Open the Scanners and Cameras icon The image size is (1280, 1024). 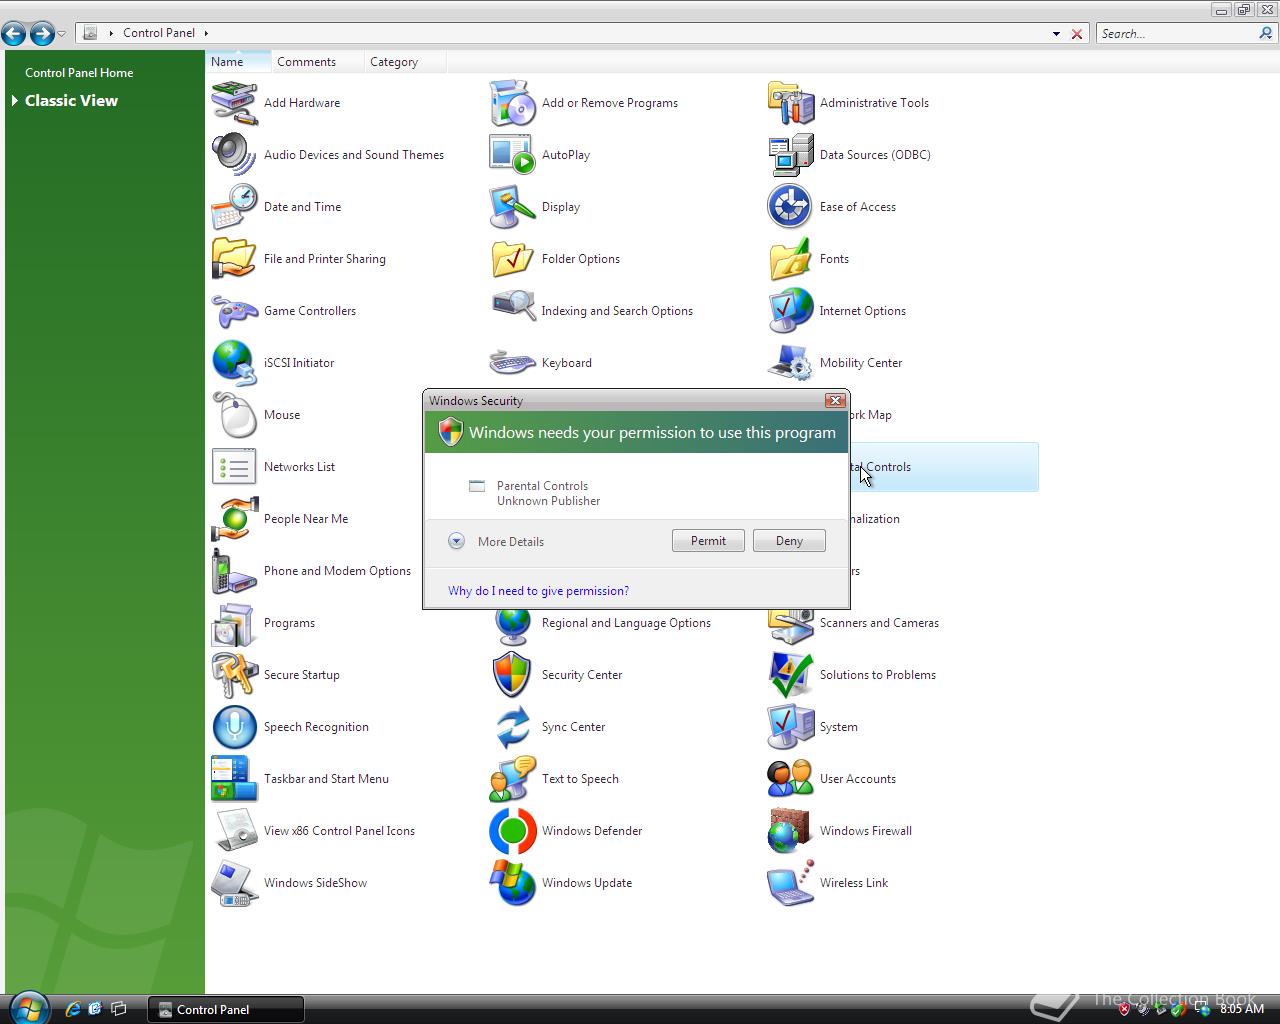[x=791, y=627]
